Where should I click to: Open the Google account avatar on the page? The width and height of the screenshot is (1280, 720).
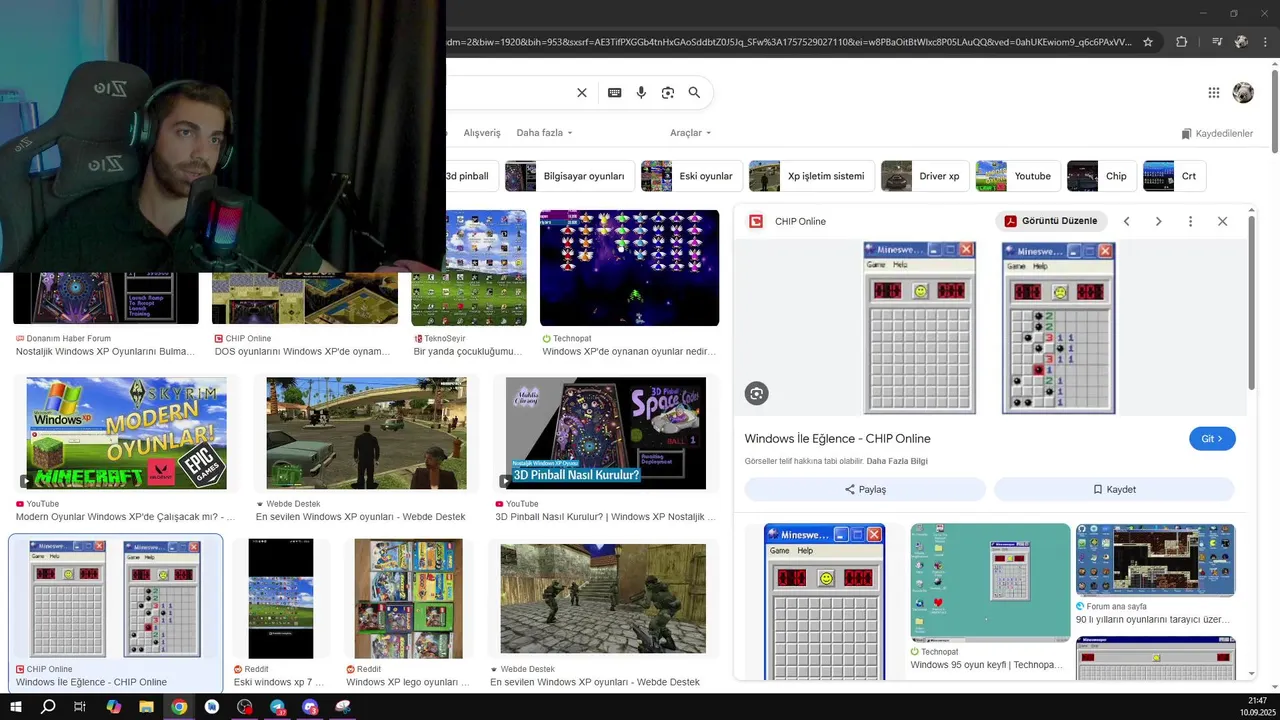(1243, 93)
